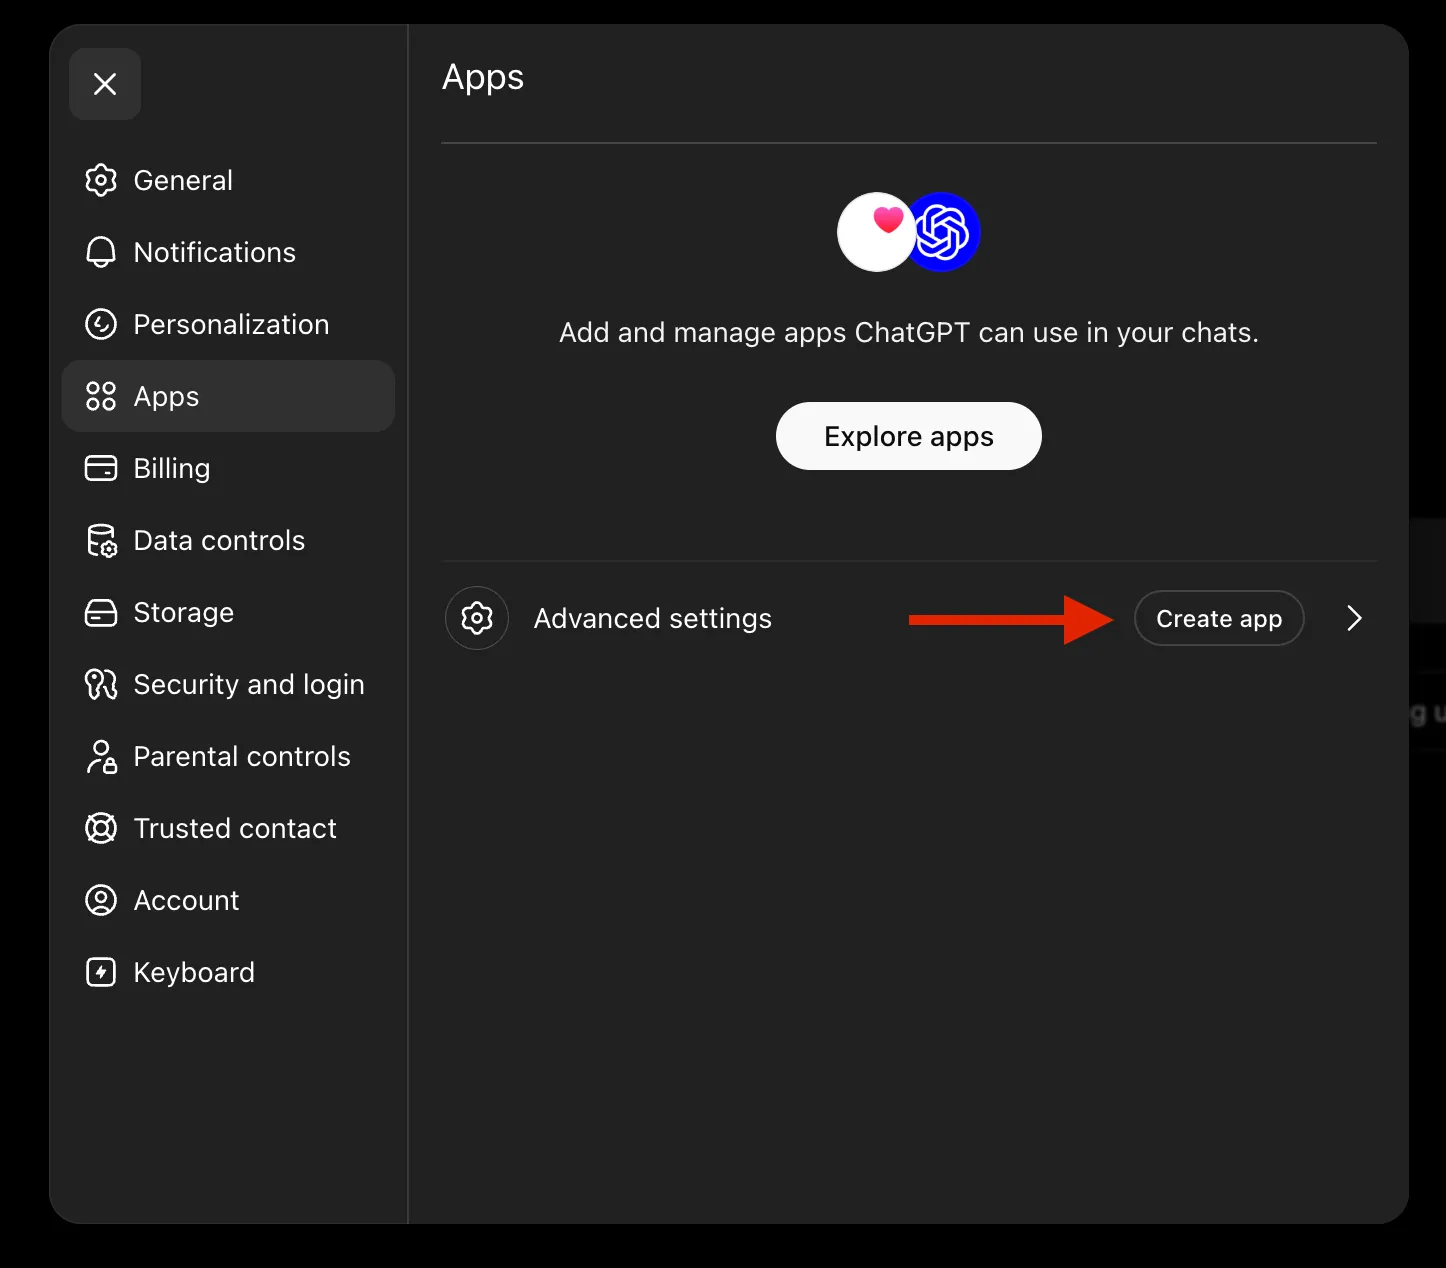Click the Storage drive icon

pos(101,612)
